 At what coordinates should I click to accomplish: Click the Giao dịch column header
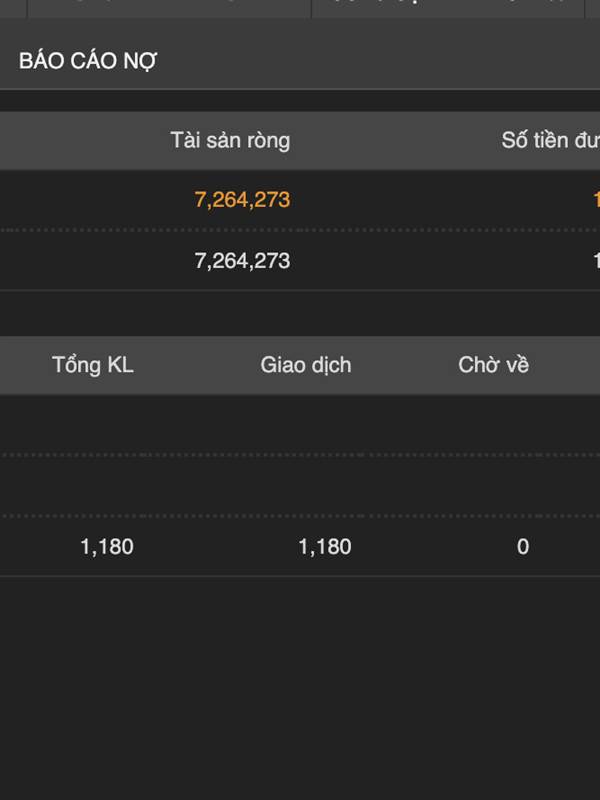(305, 365)
